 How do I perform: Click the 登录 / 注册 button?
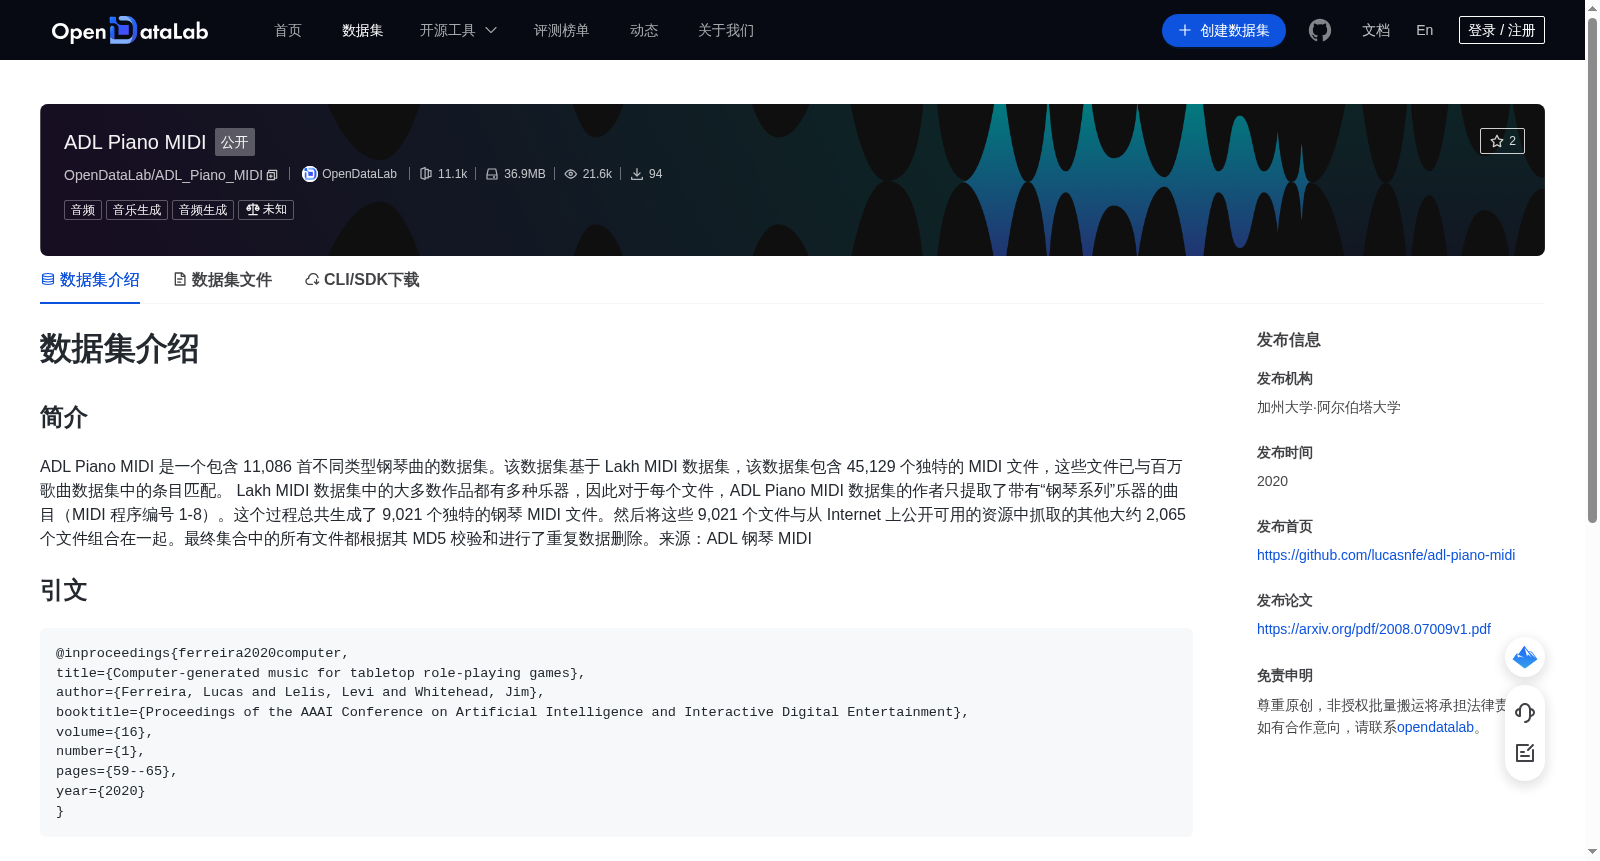[x=1502, y=30]
